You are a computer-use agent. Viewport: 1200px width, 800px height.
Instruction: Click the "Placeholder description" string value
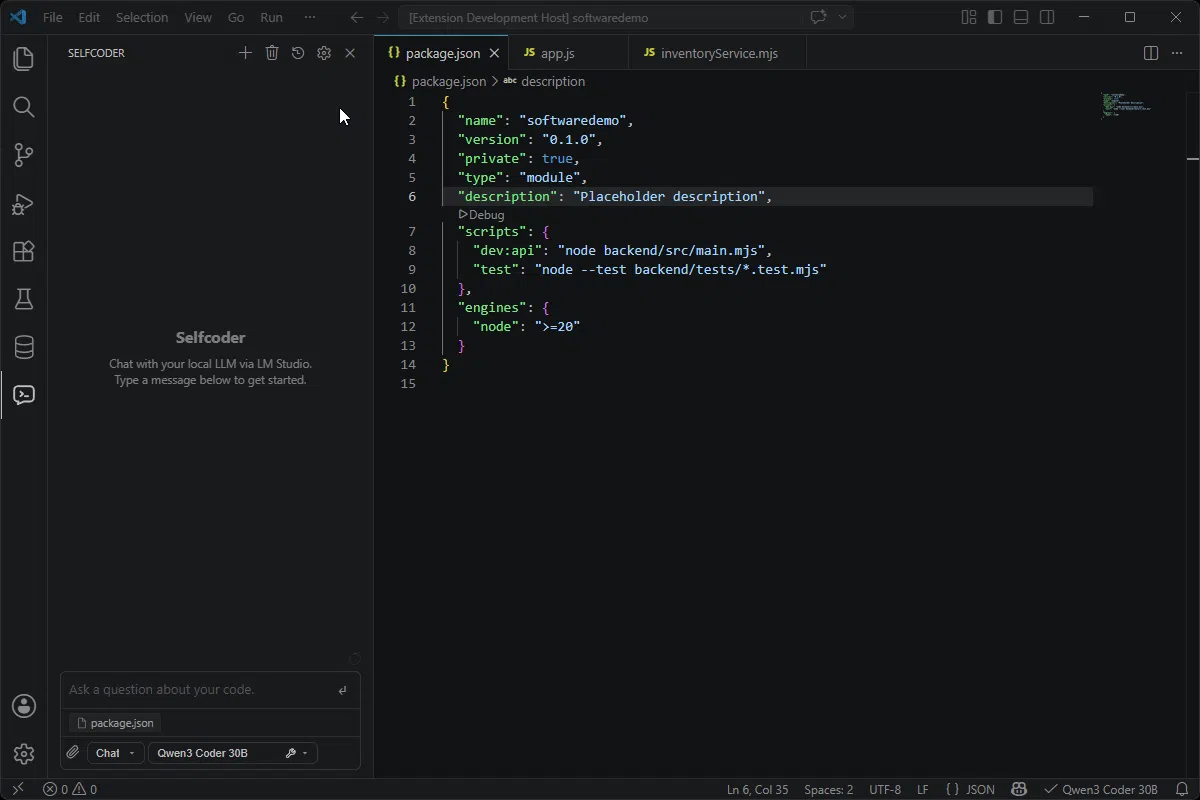tap(668, 196)
